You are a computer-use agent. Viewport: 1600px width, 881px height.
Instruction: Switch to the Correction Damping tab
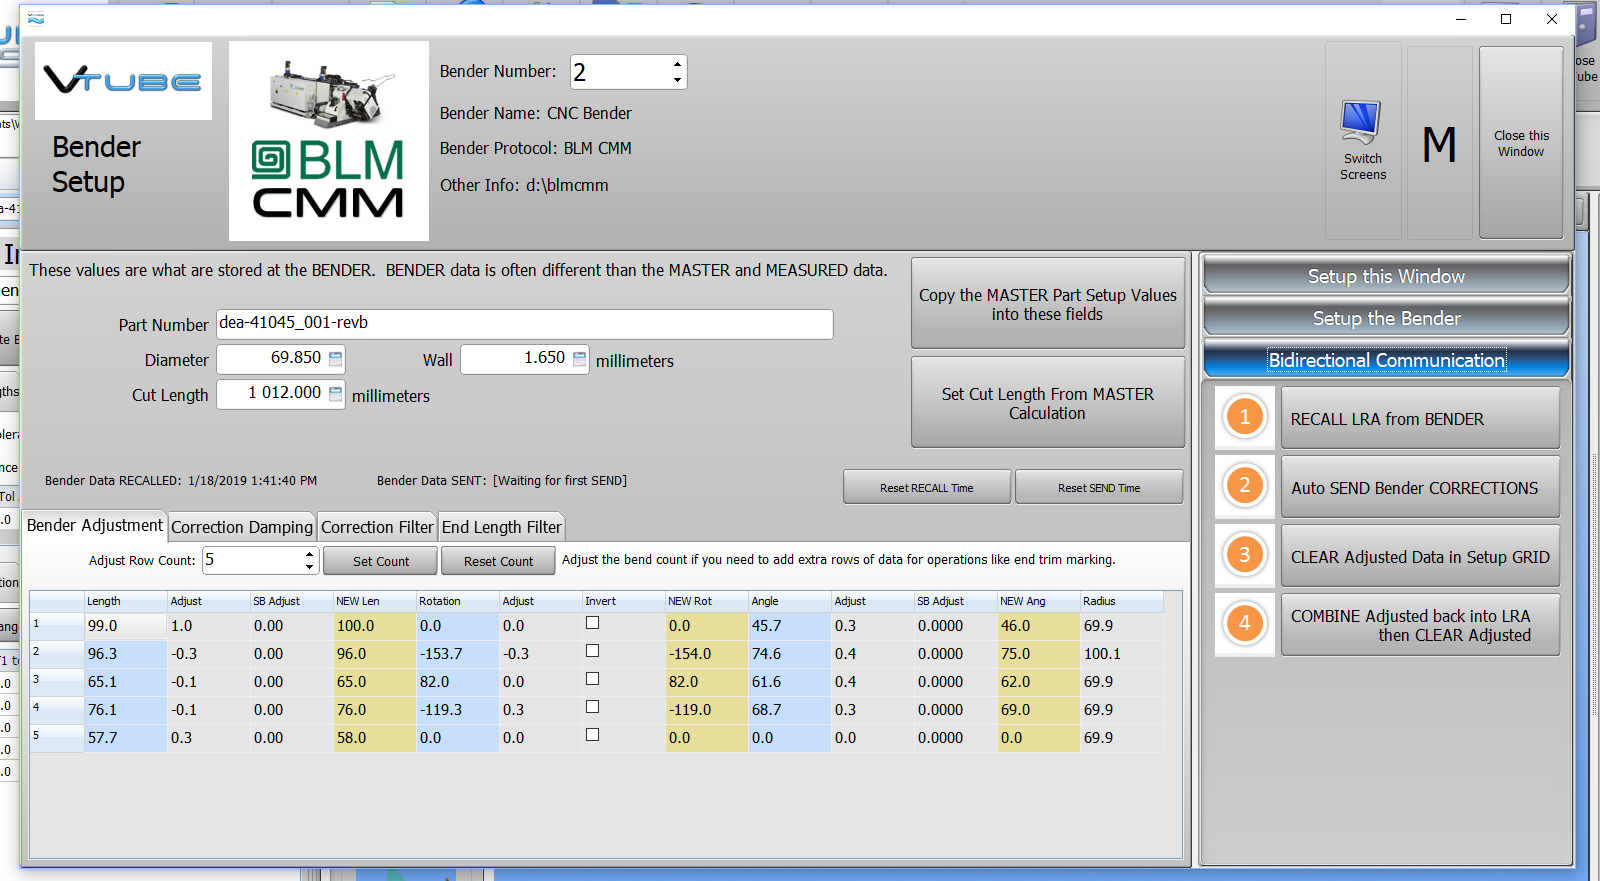(x=242, y=527)
